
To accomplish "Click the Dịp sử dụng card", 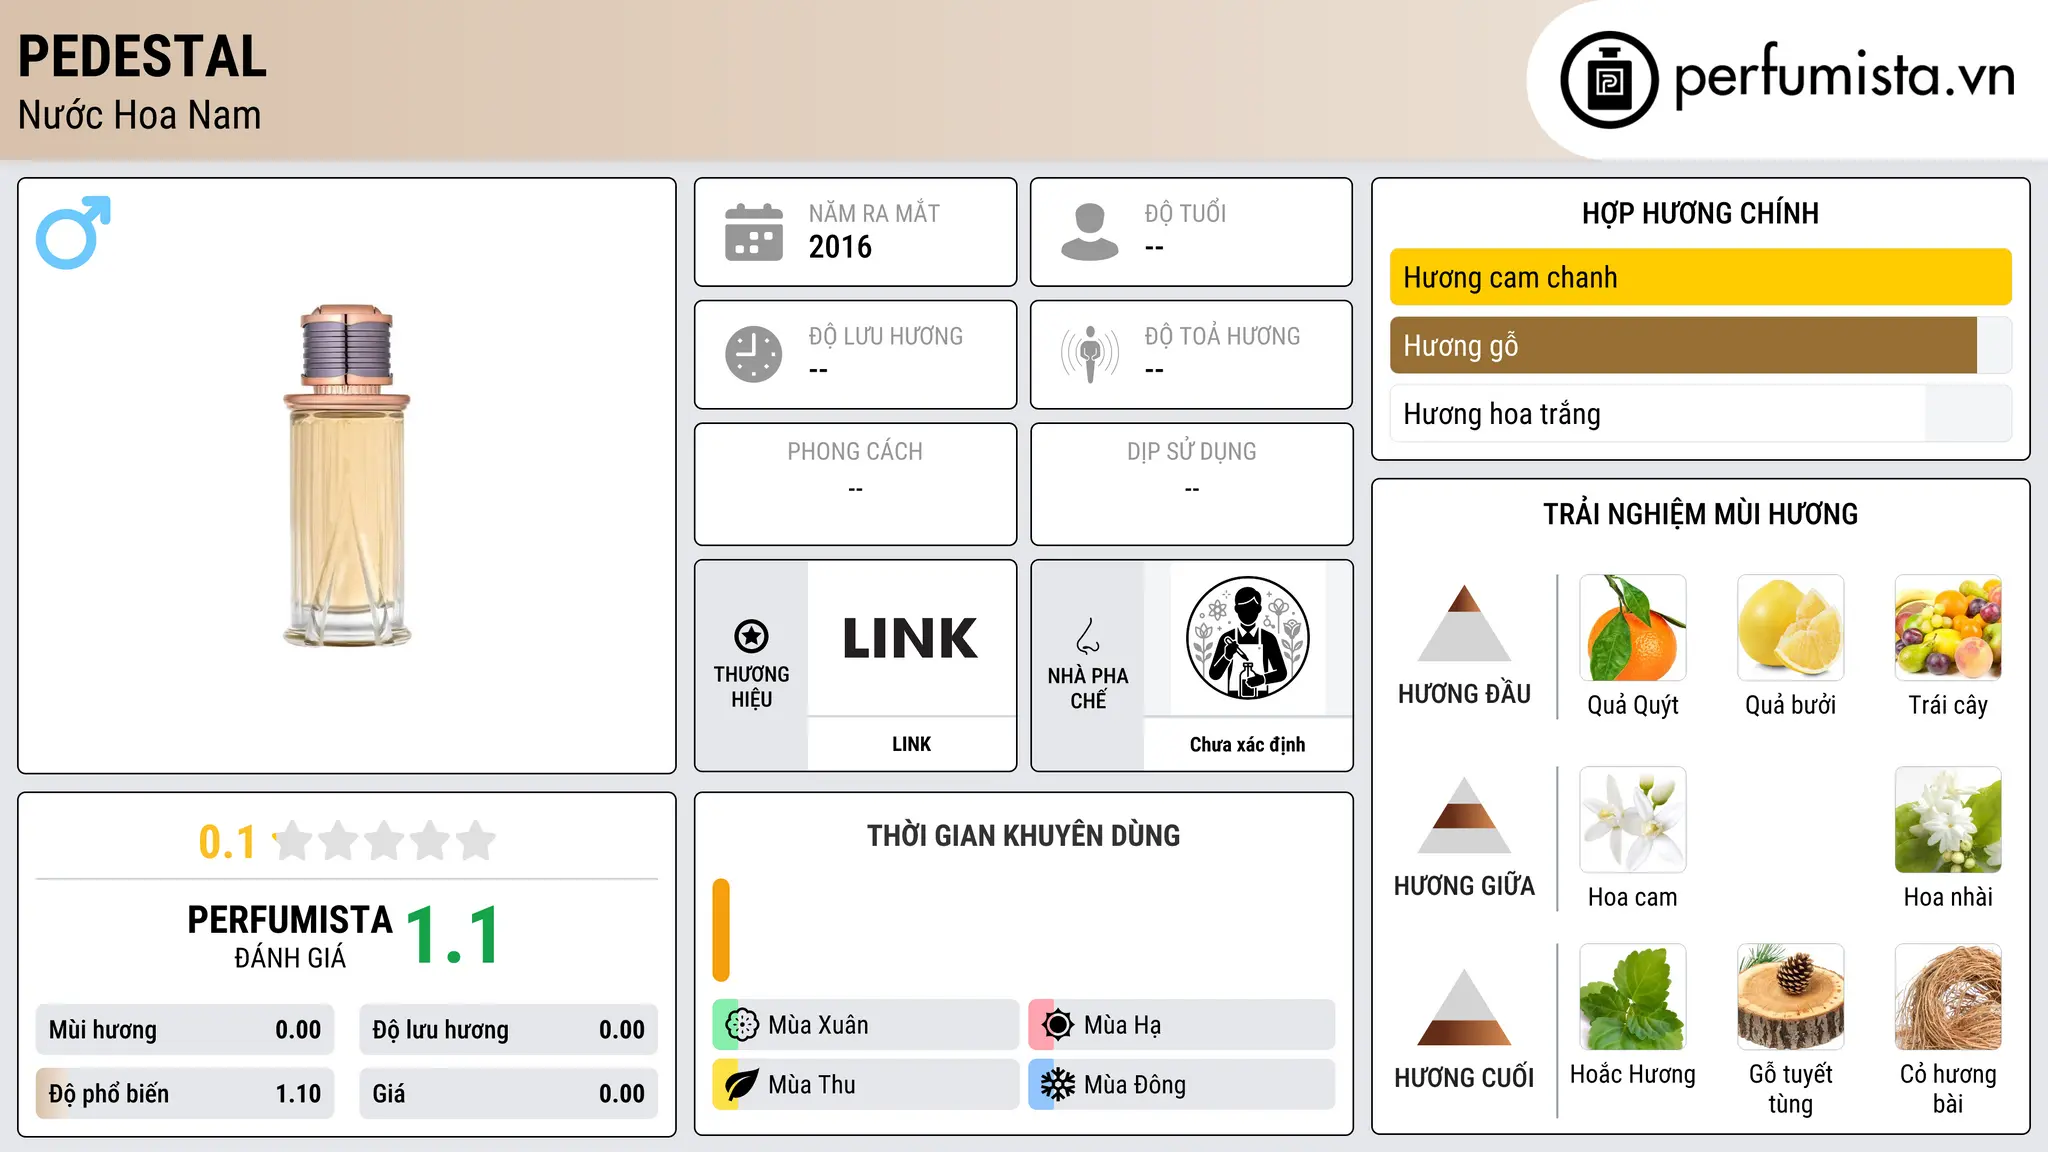I will tap(1191, 484).
